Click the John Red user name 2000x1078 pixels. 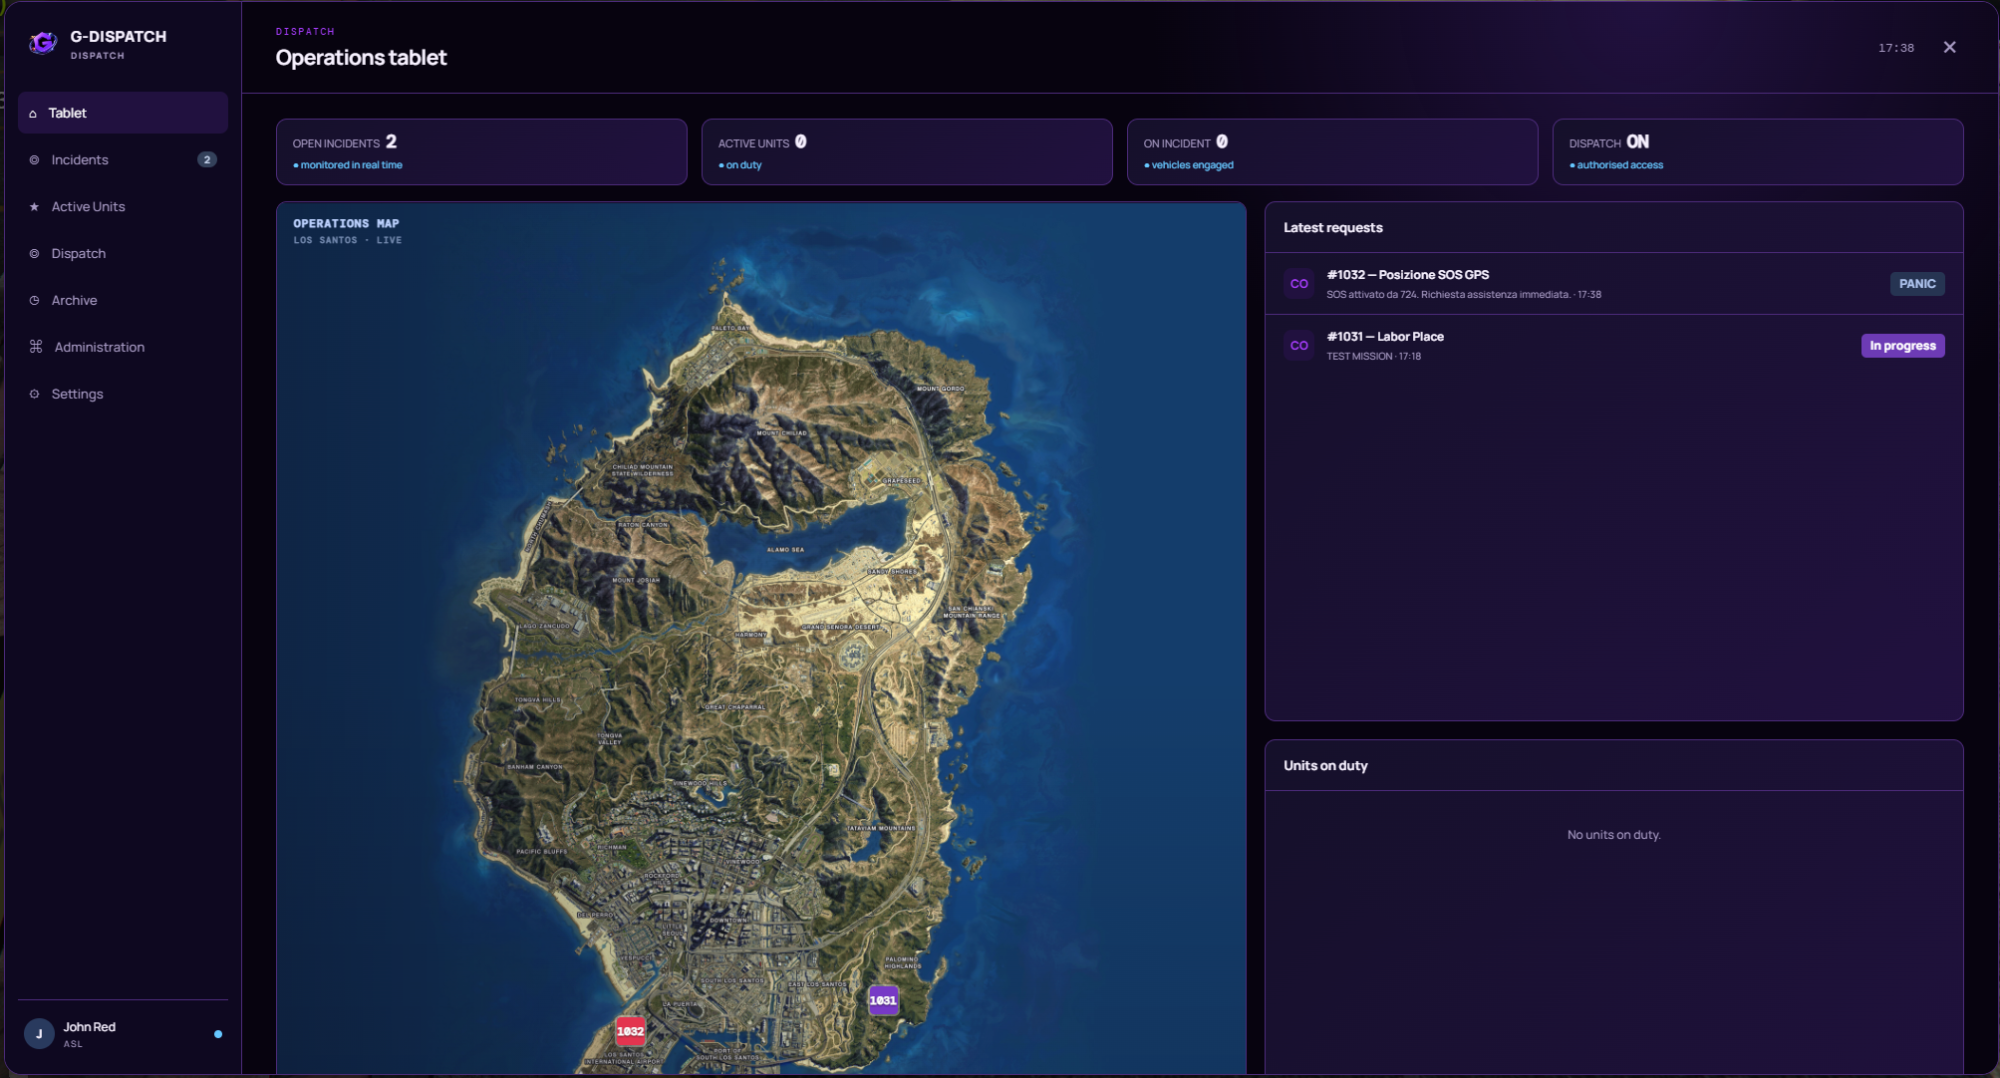click(89, 1027)
